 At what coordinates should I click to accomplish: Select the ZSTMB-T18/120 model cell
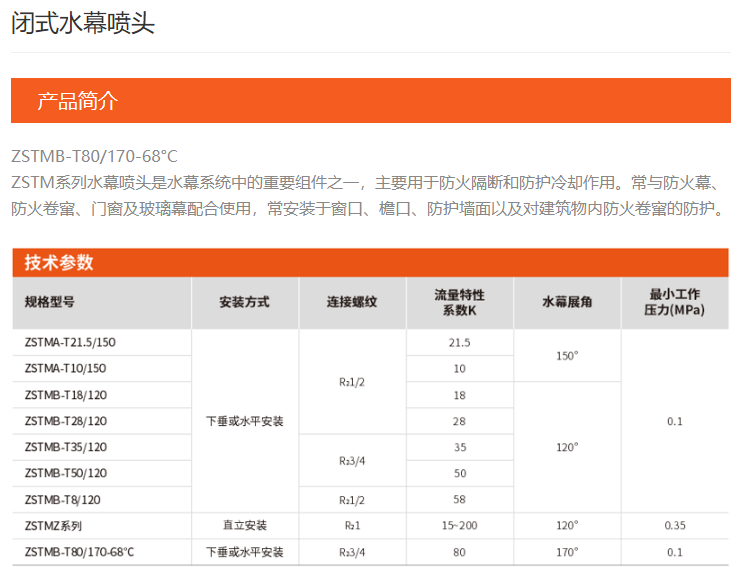(66, 395)
